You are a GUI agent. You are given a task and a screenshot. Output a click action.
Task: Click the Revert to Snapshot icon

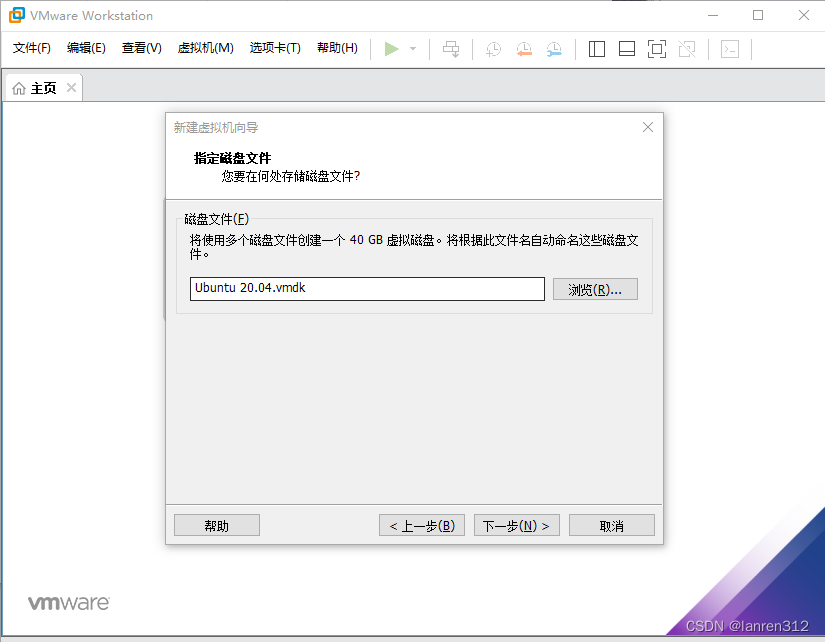[x=524, y=48]
